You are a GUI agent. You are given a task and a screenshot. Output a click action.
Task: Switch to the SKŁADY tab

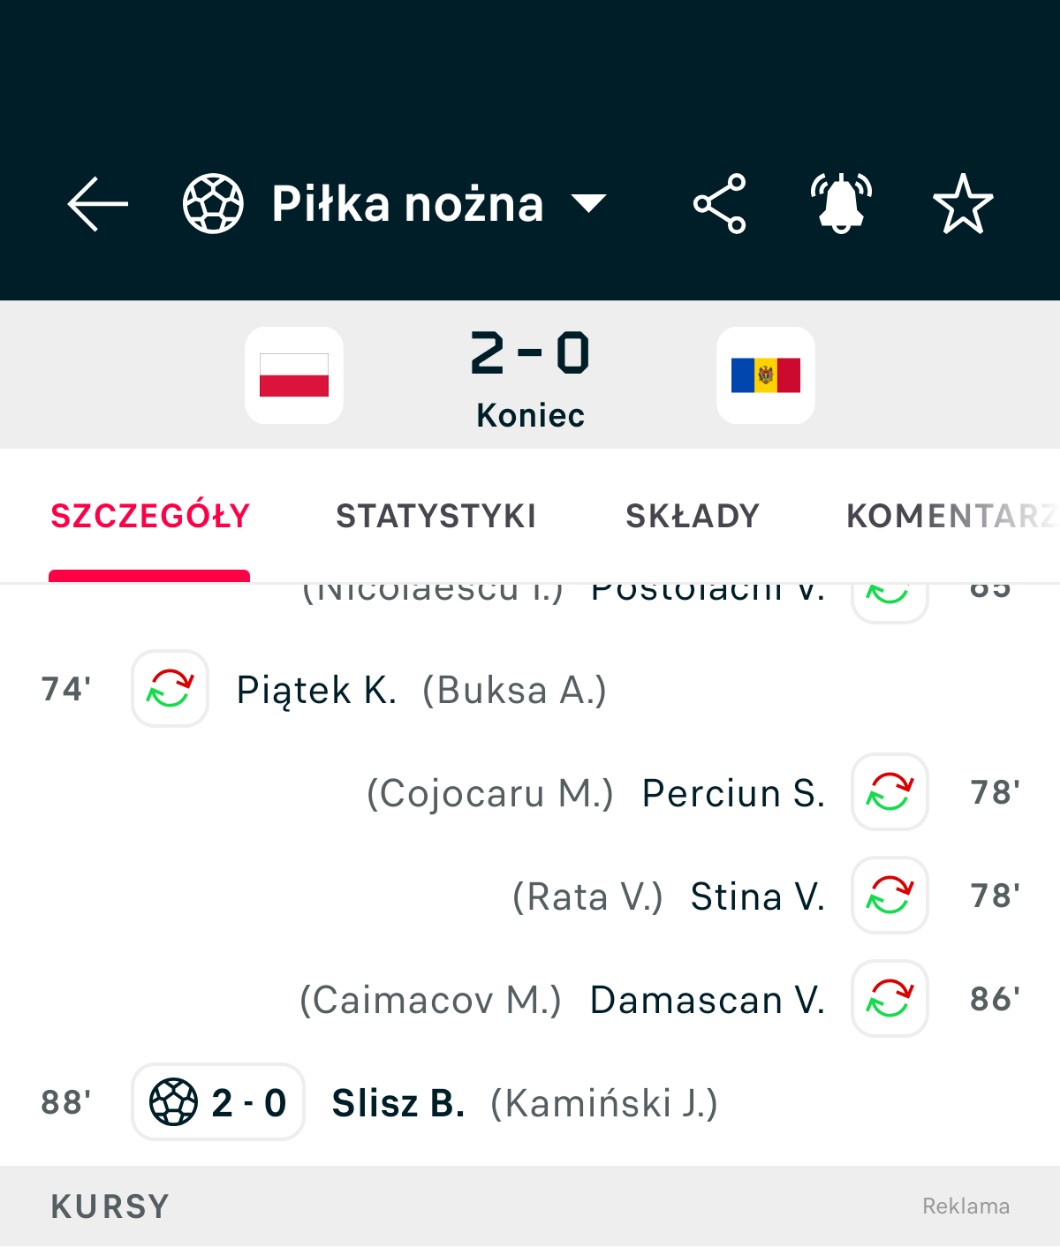[692, 516]
